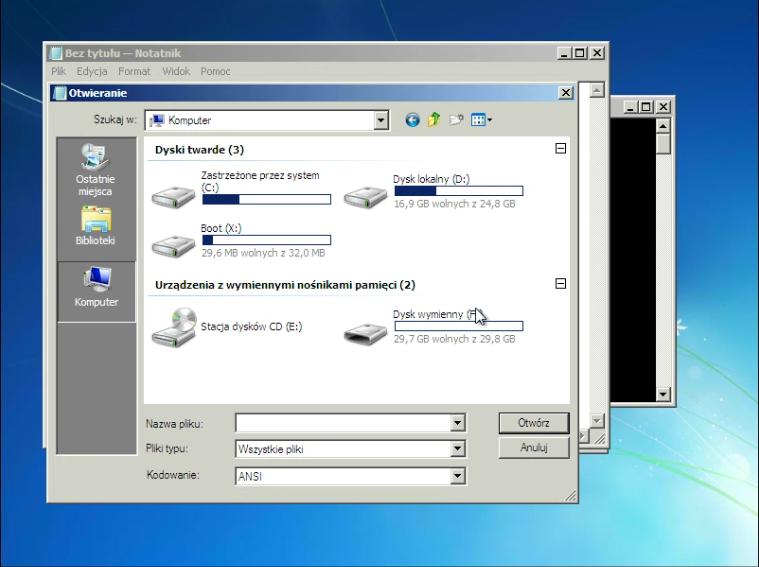Screen dimensions: 759x567
Task: Open the Widok menu
Action: (x=176, y=71)
